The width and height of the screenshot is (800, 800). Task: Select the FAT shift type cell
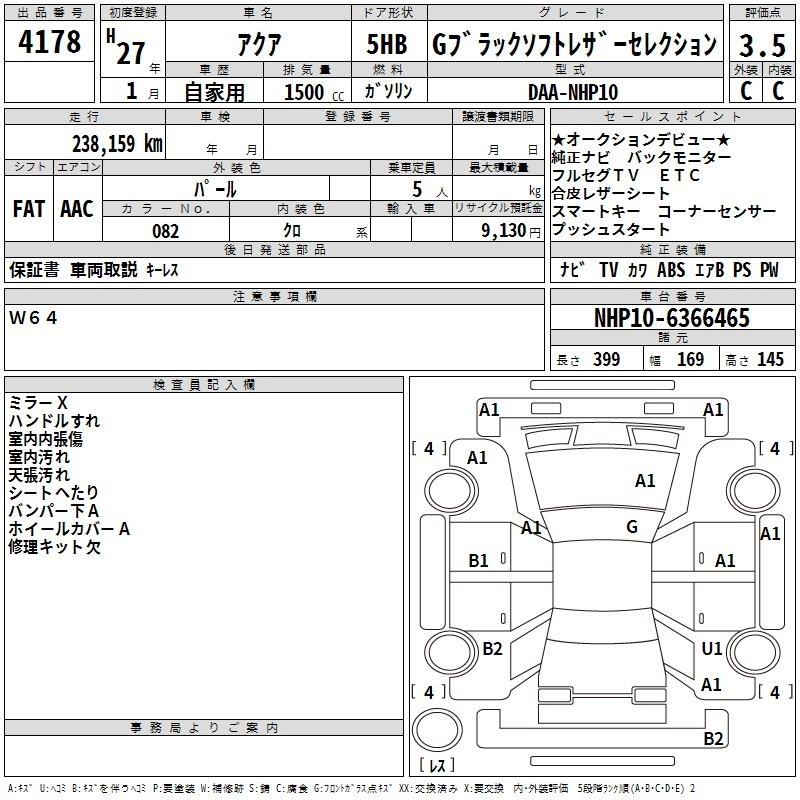pyautogui.click(x=28, y=208)
